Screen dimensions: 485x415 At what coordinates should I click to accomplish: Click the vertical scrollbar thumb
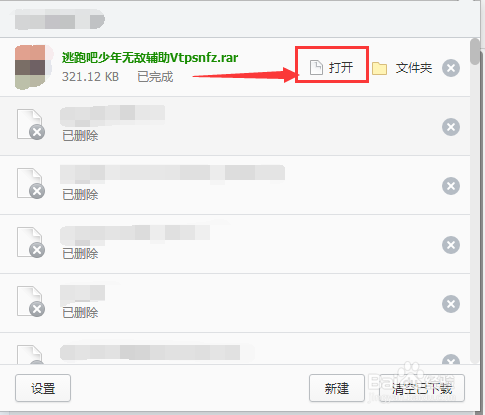pos(474,52)
